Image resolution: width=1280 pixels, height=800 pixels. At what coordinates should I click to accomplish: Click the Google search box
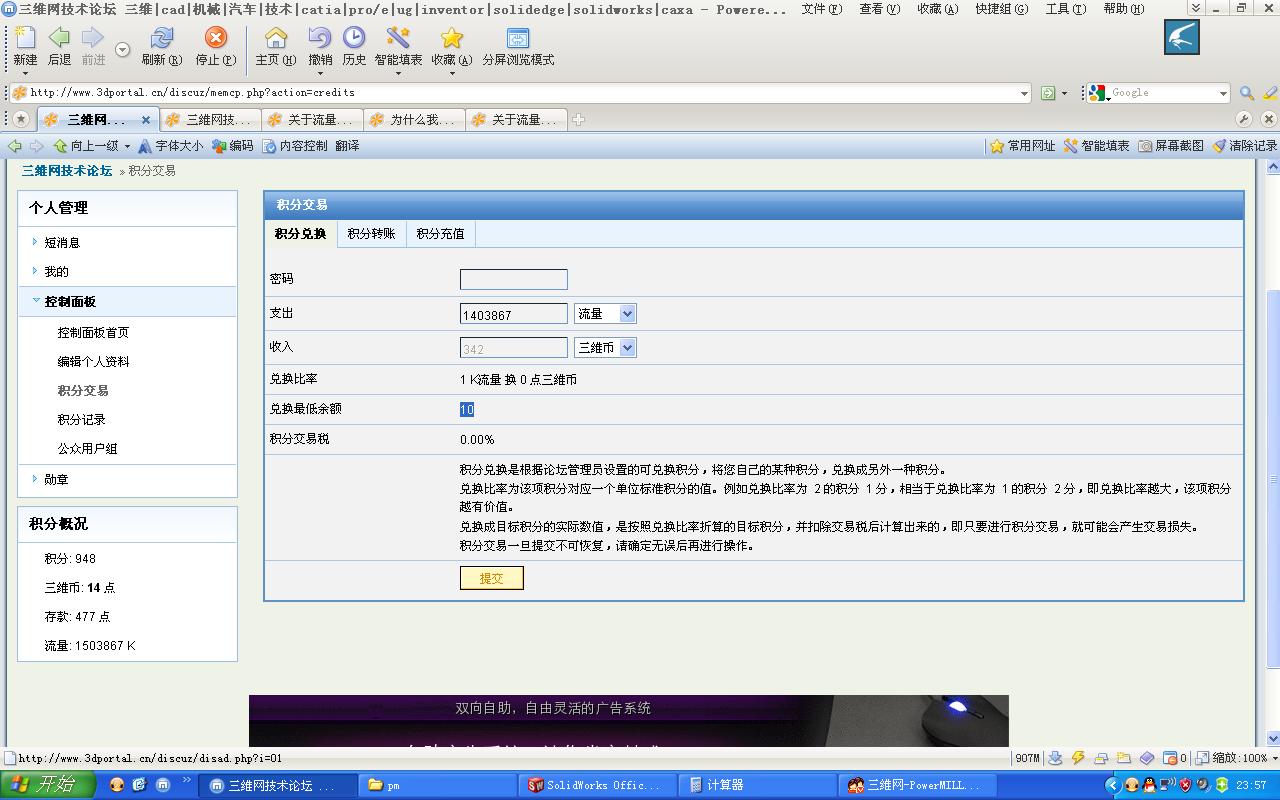tap(1164, 93)
